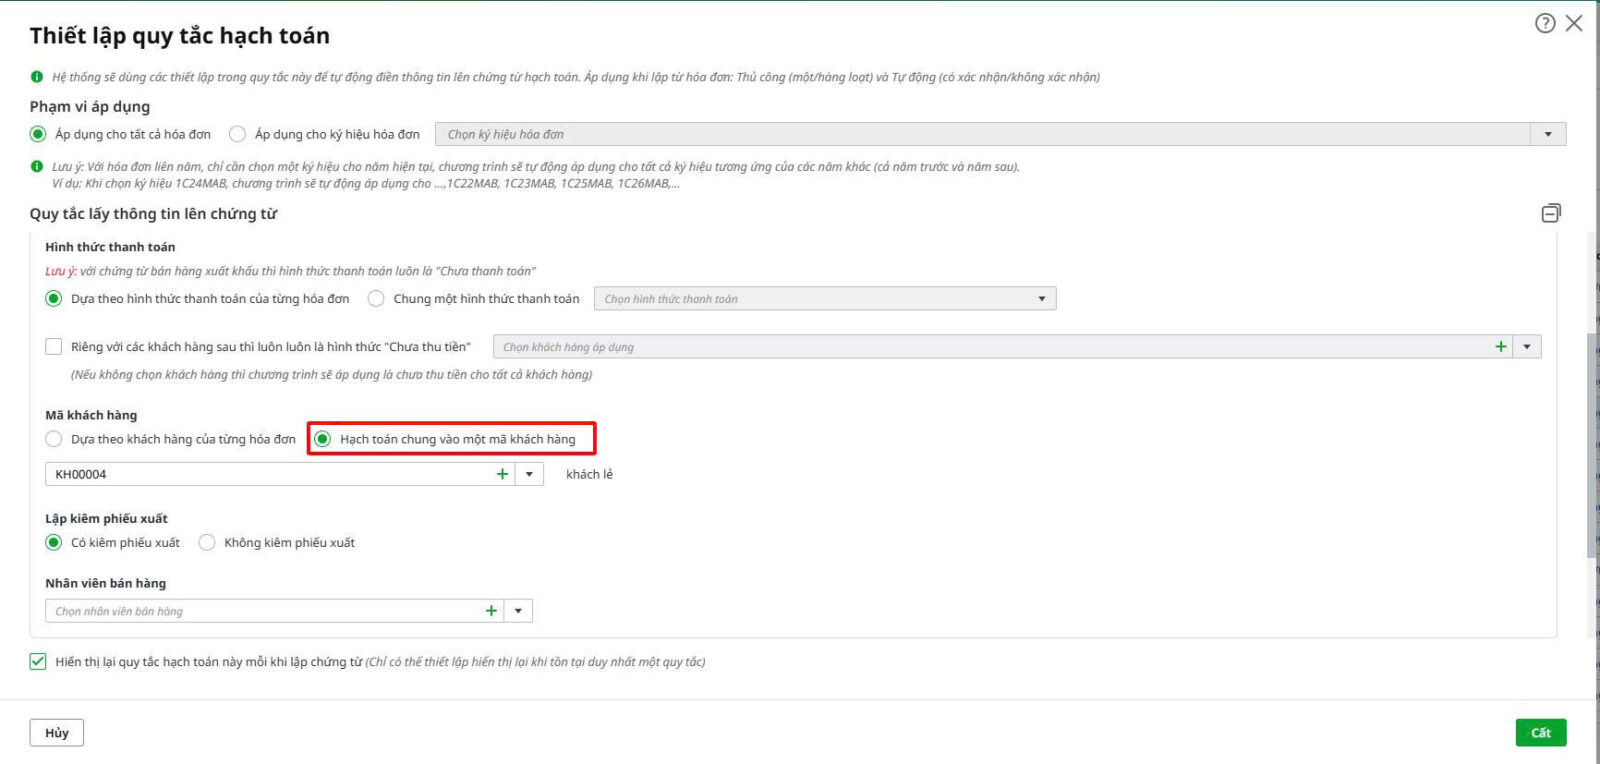Uncheck Hiển thị lại quy tắc hạch toán
Viewport: 1600px width, 764px height.
click(x=38, y=662)
